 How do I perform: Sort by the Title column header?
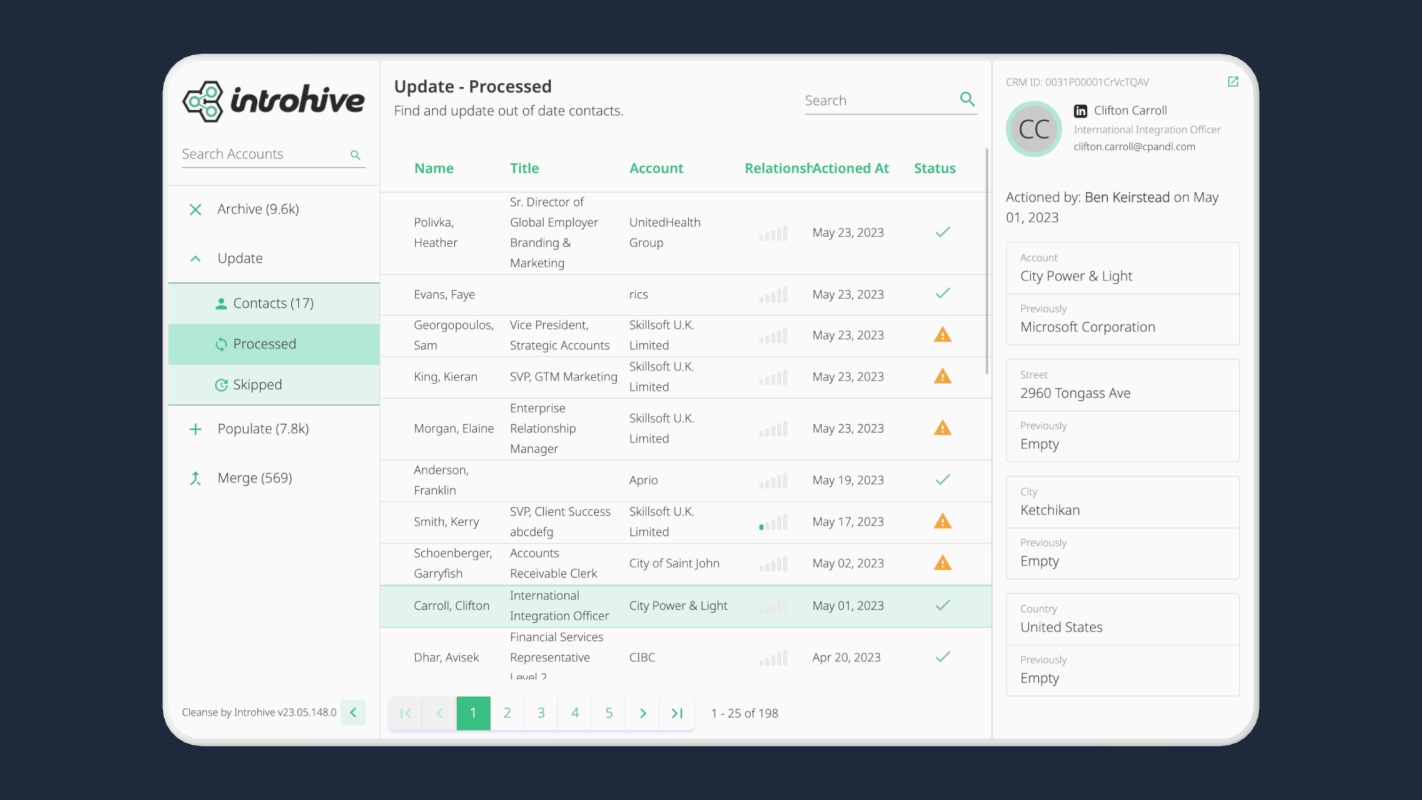click(524, 168)
